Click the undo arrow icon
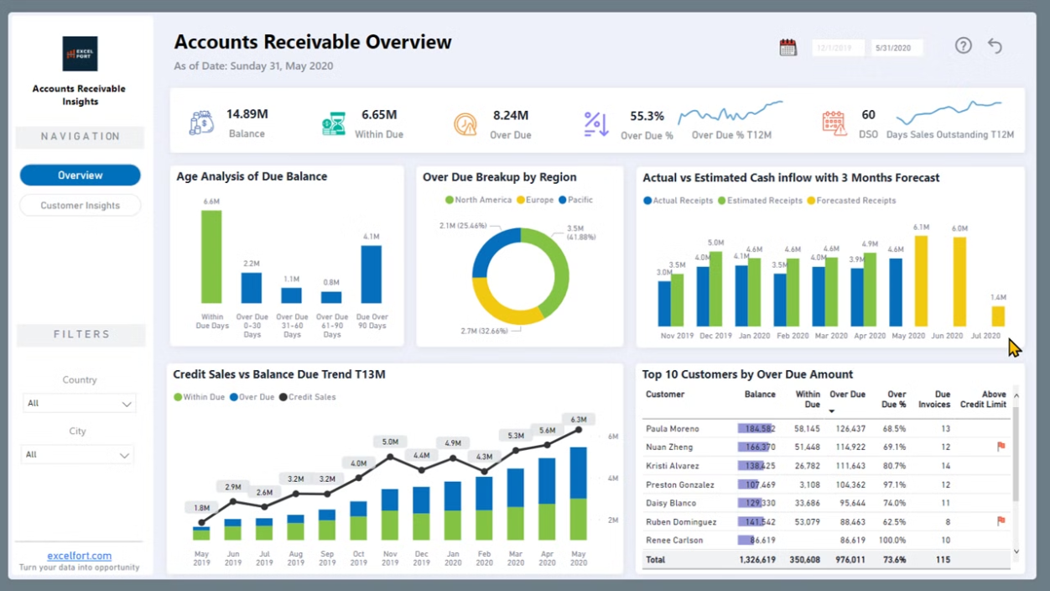 tap(996, 45)
